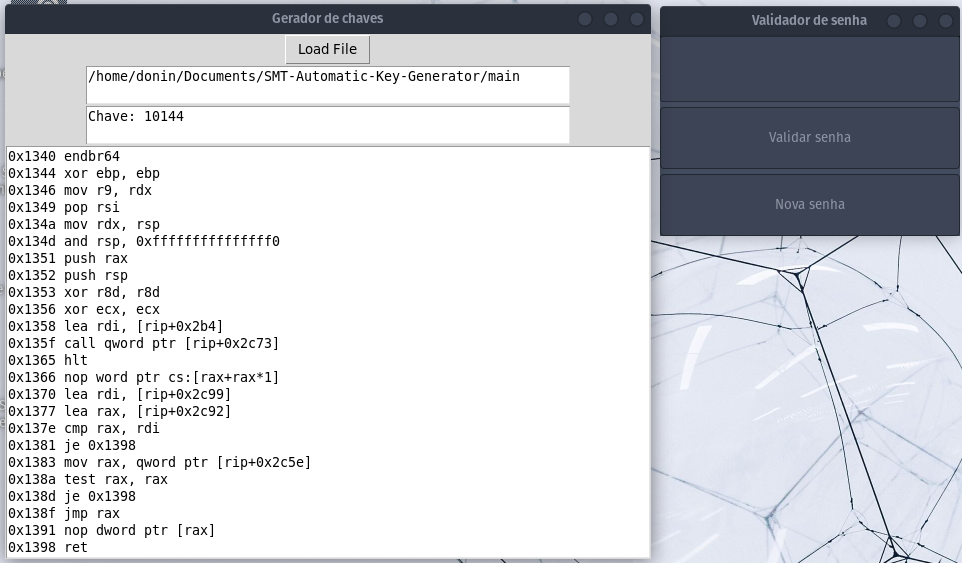Minimize the Gerador de chaves window

(x=585, y=19)
